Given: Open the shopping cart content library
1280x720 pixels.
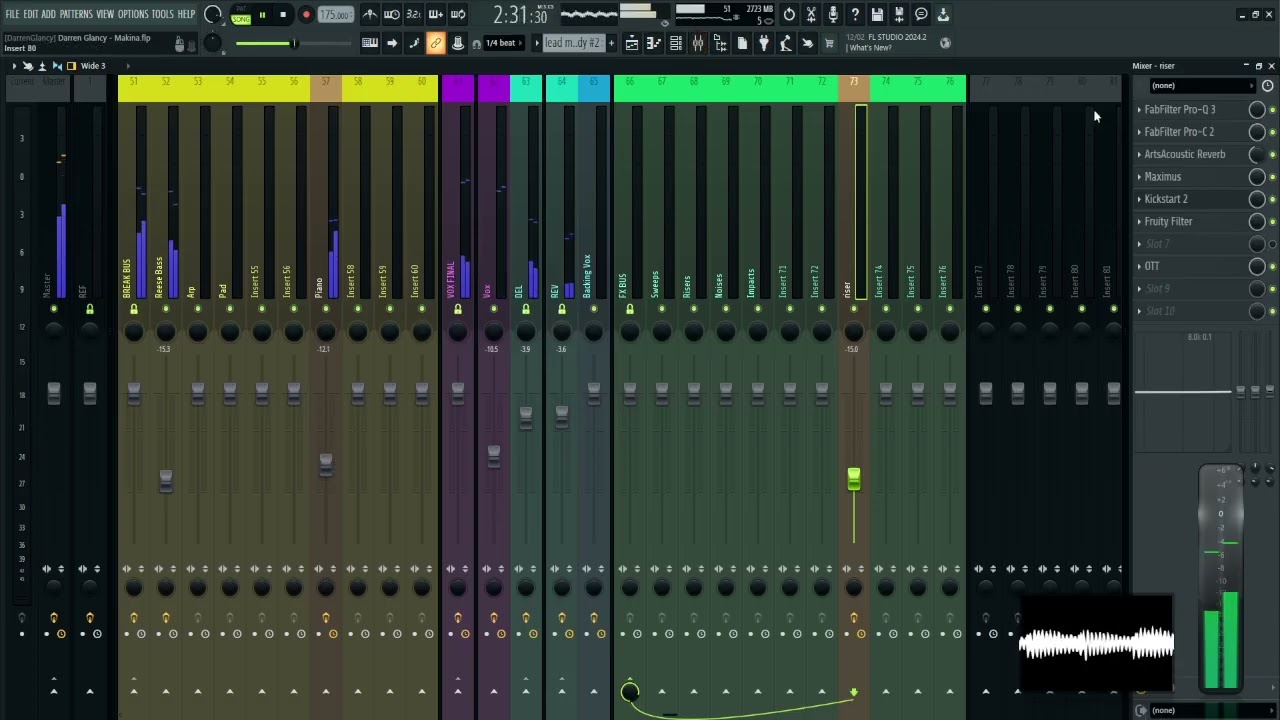Looking at the screenshot, I should 829,43.
